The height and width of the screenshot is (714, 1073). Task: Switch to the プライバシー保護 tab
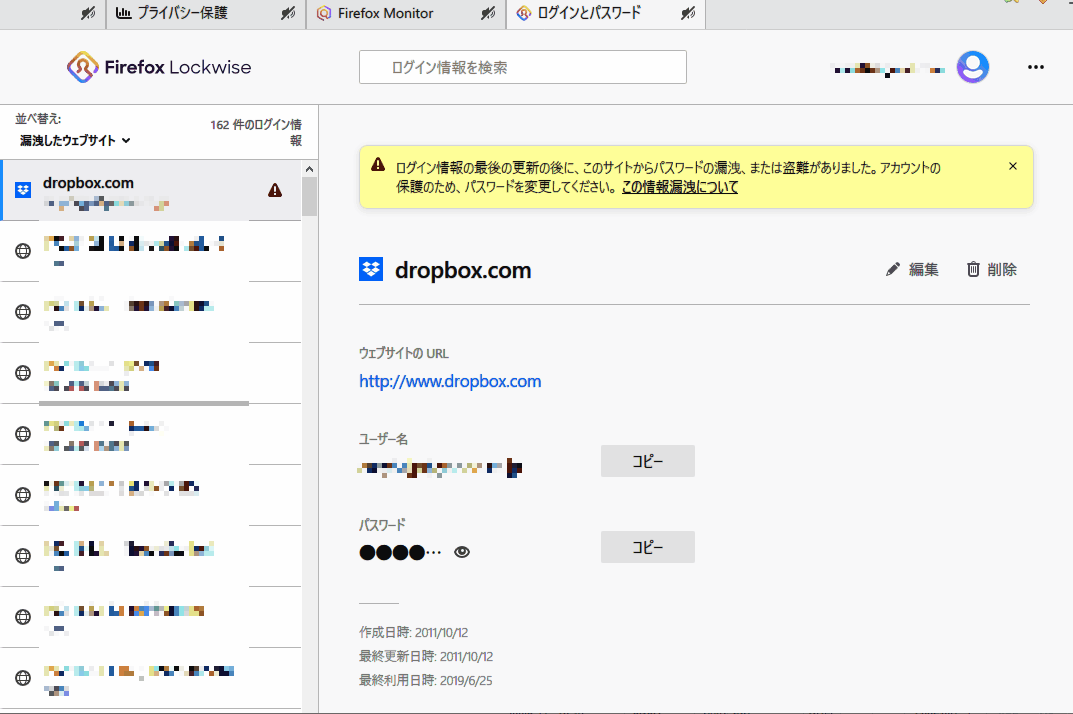206,14
